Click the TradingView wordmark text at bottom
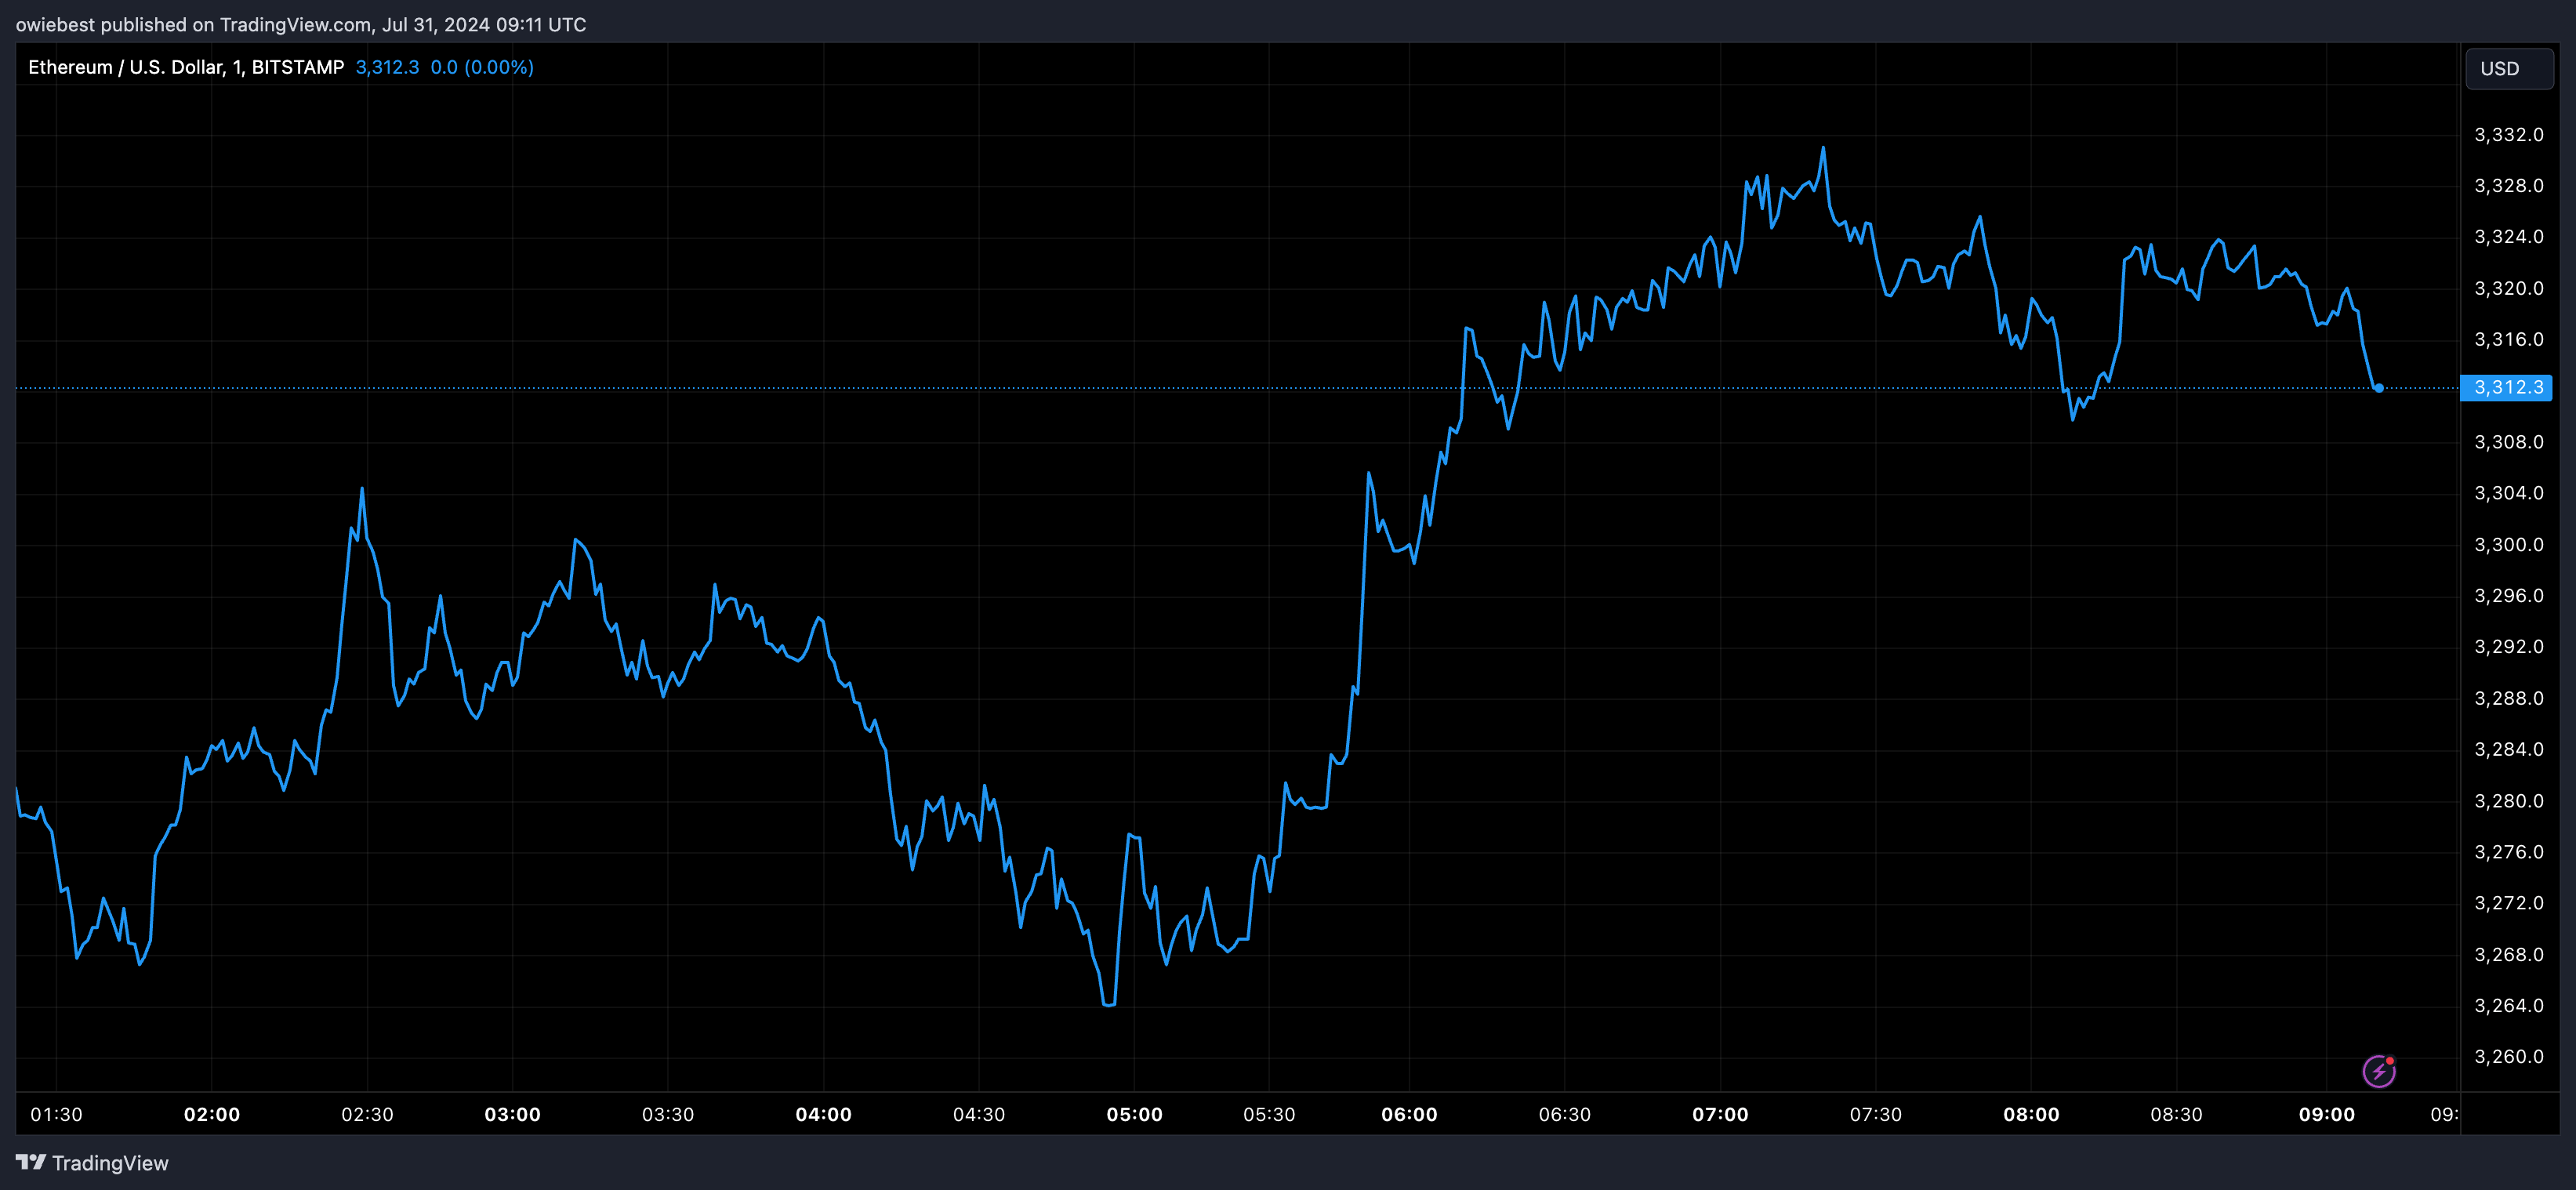This screenshot has width=2576, height=1190. pyautogui.click(x=110, y=1163)
